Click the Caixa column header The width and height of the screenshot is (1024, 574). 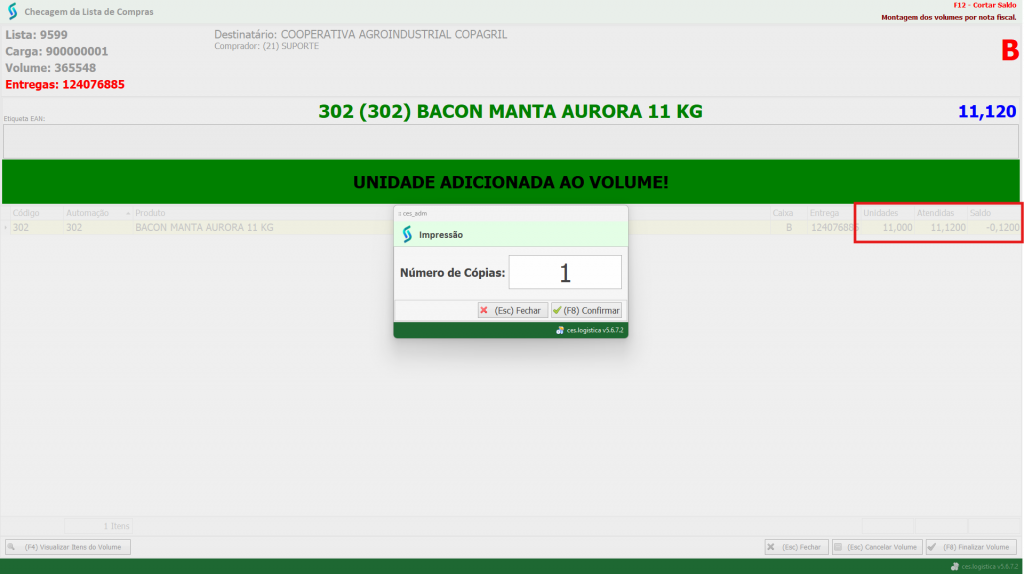782,213
